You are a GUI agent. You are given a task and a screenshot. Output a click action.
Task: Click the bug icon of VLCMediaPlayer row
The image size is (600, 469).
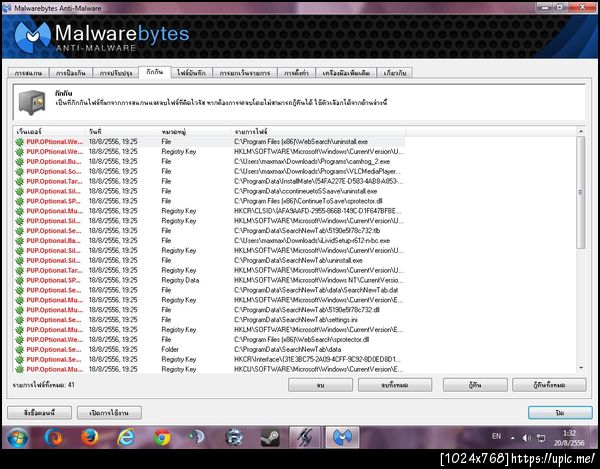(x=19, y=172)
